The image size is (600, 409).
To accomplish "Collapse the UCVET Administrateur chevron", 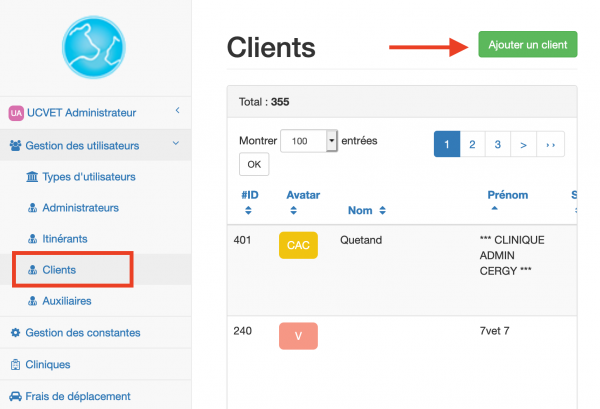I will tap(177, 111).
